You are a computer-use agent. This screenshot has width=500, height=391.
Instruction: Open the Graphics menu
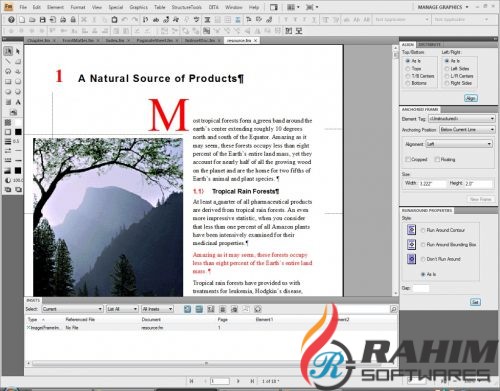(x=138, y=7)
